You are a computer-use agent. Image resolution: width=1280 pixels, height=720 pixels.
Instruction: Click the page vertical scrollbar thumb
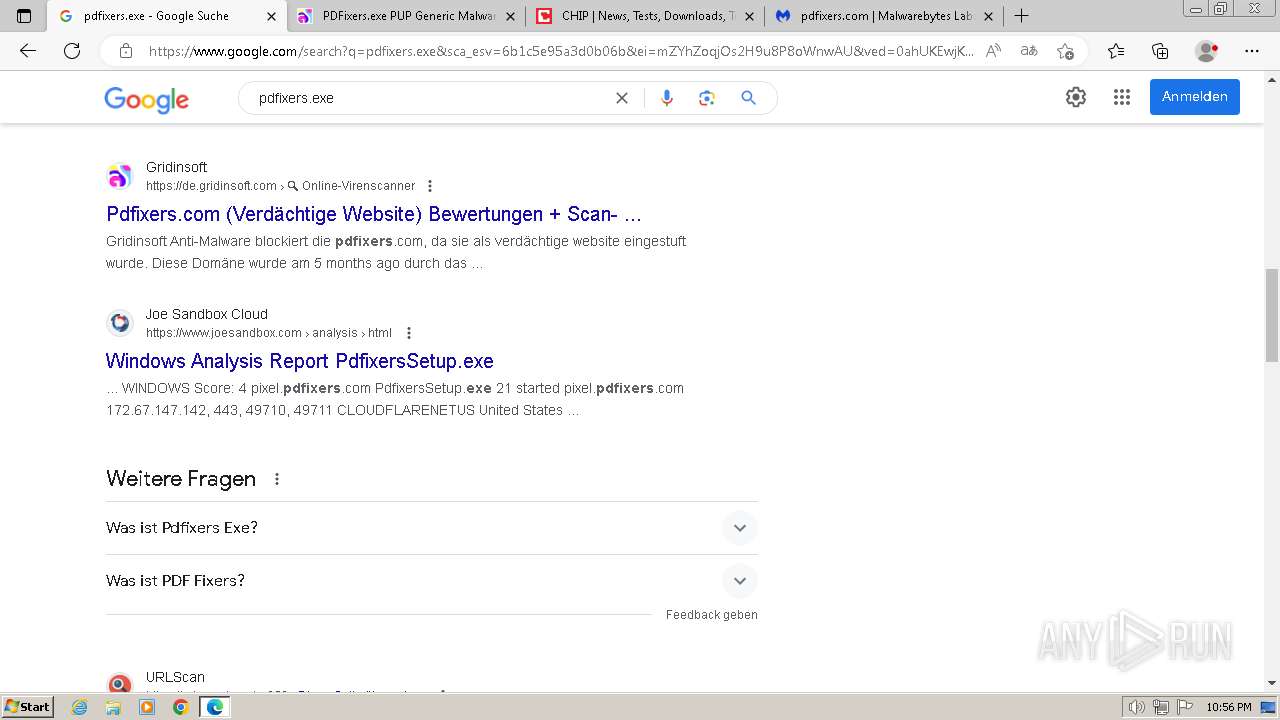point(1272,316)
